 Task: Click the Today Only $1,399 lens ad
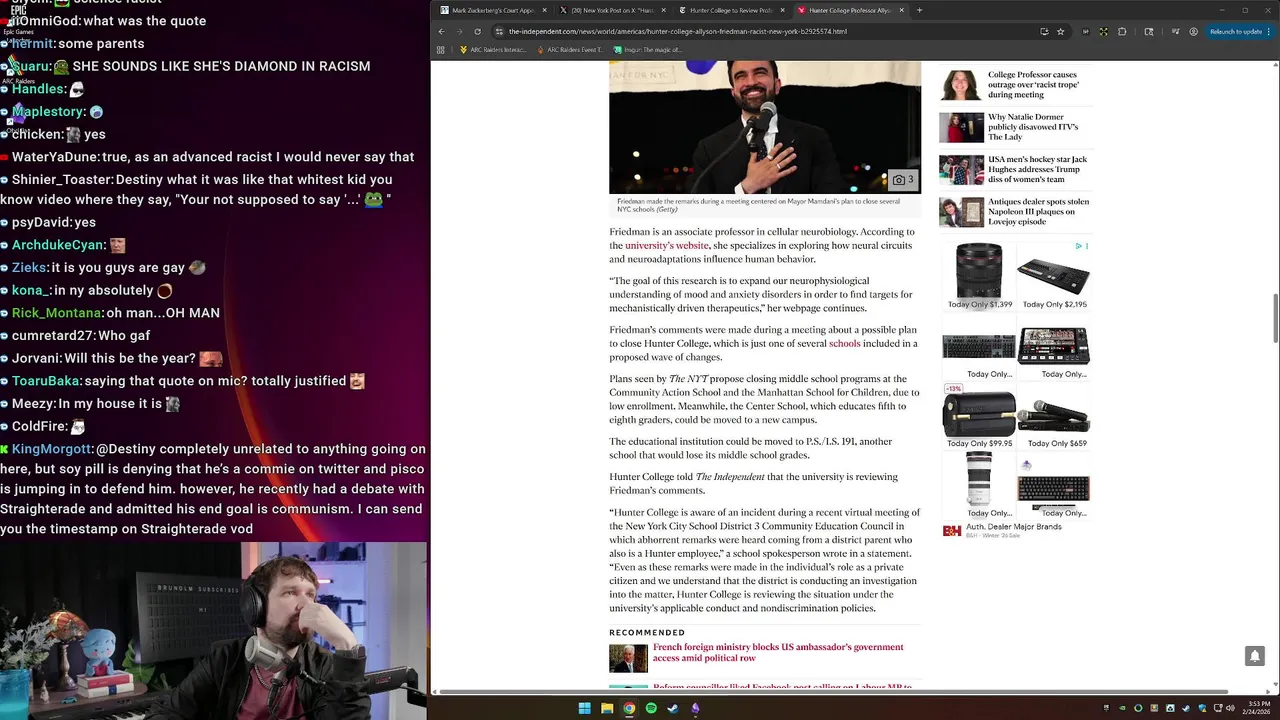click(979, 276)
